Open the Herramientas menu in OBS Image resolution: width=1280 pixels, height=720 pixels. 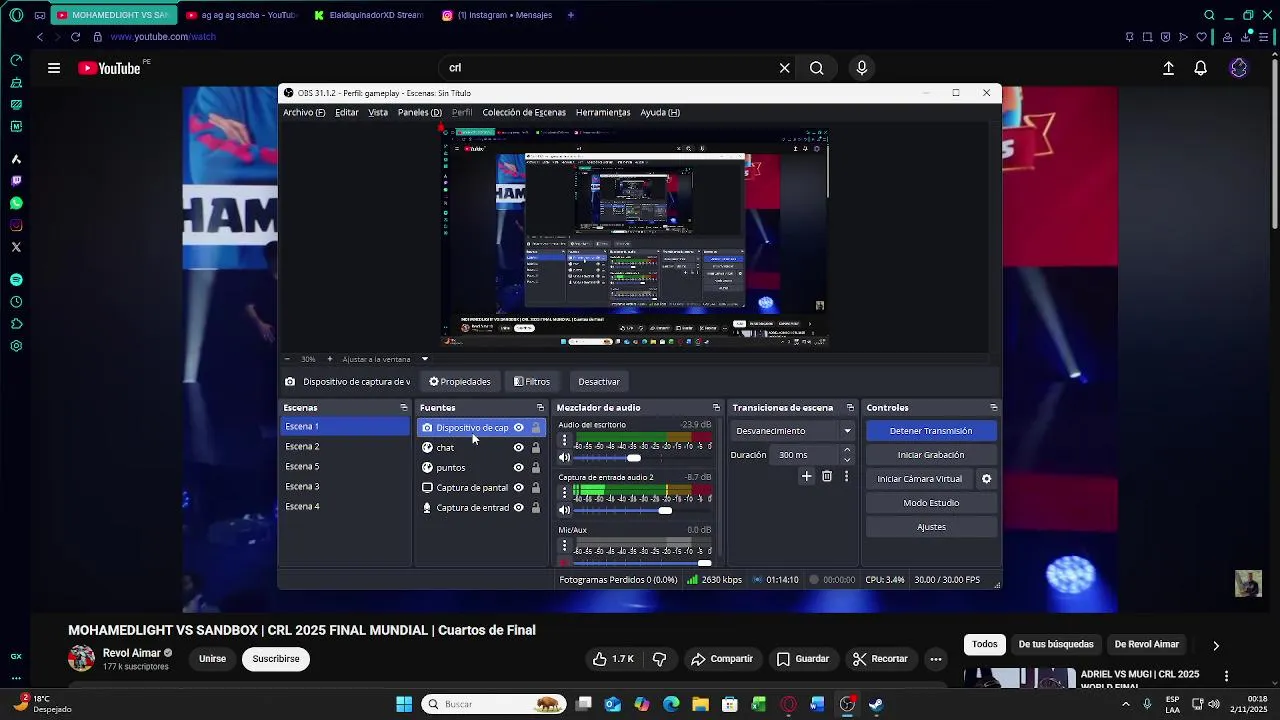coord(603,113)
